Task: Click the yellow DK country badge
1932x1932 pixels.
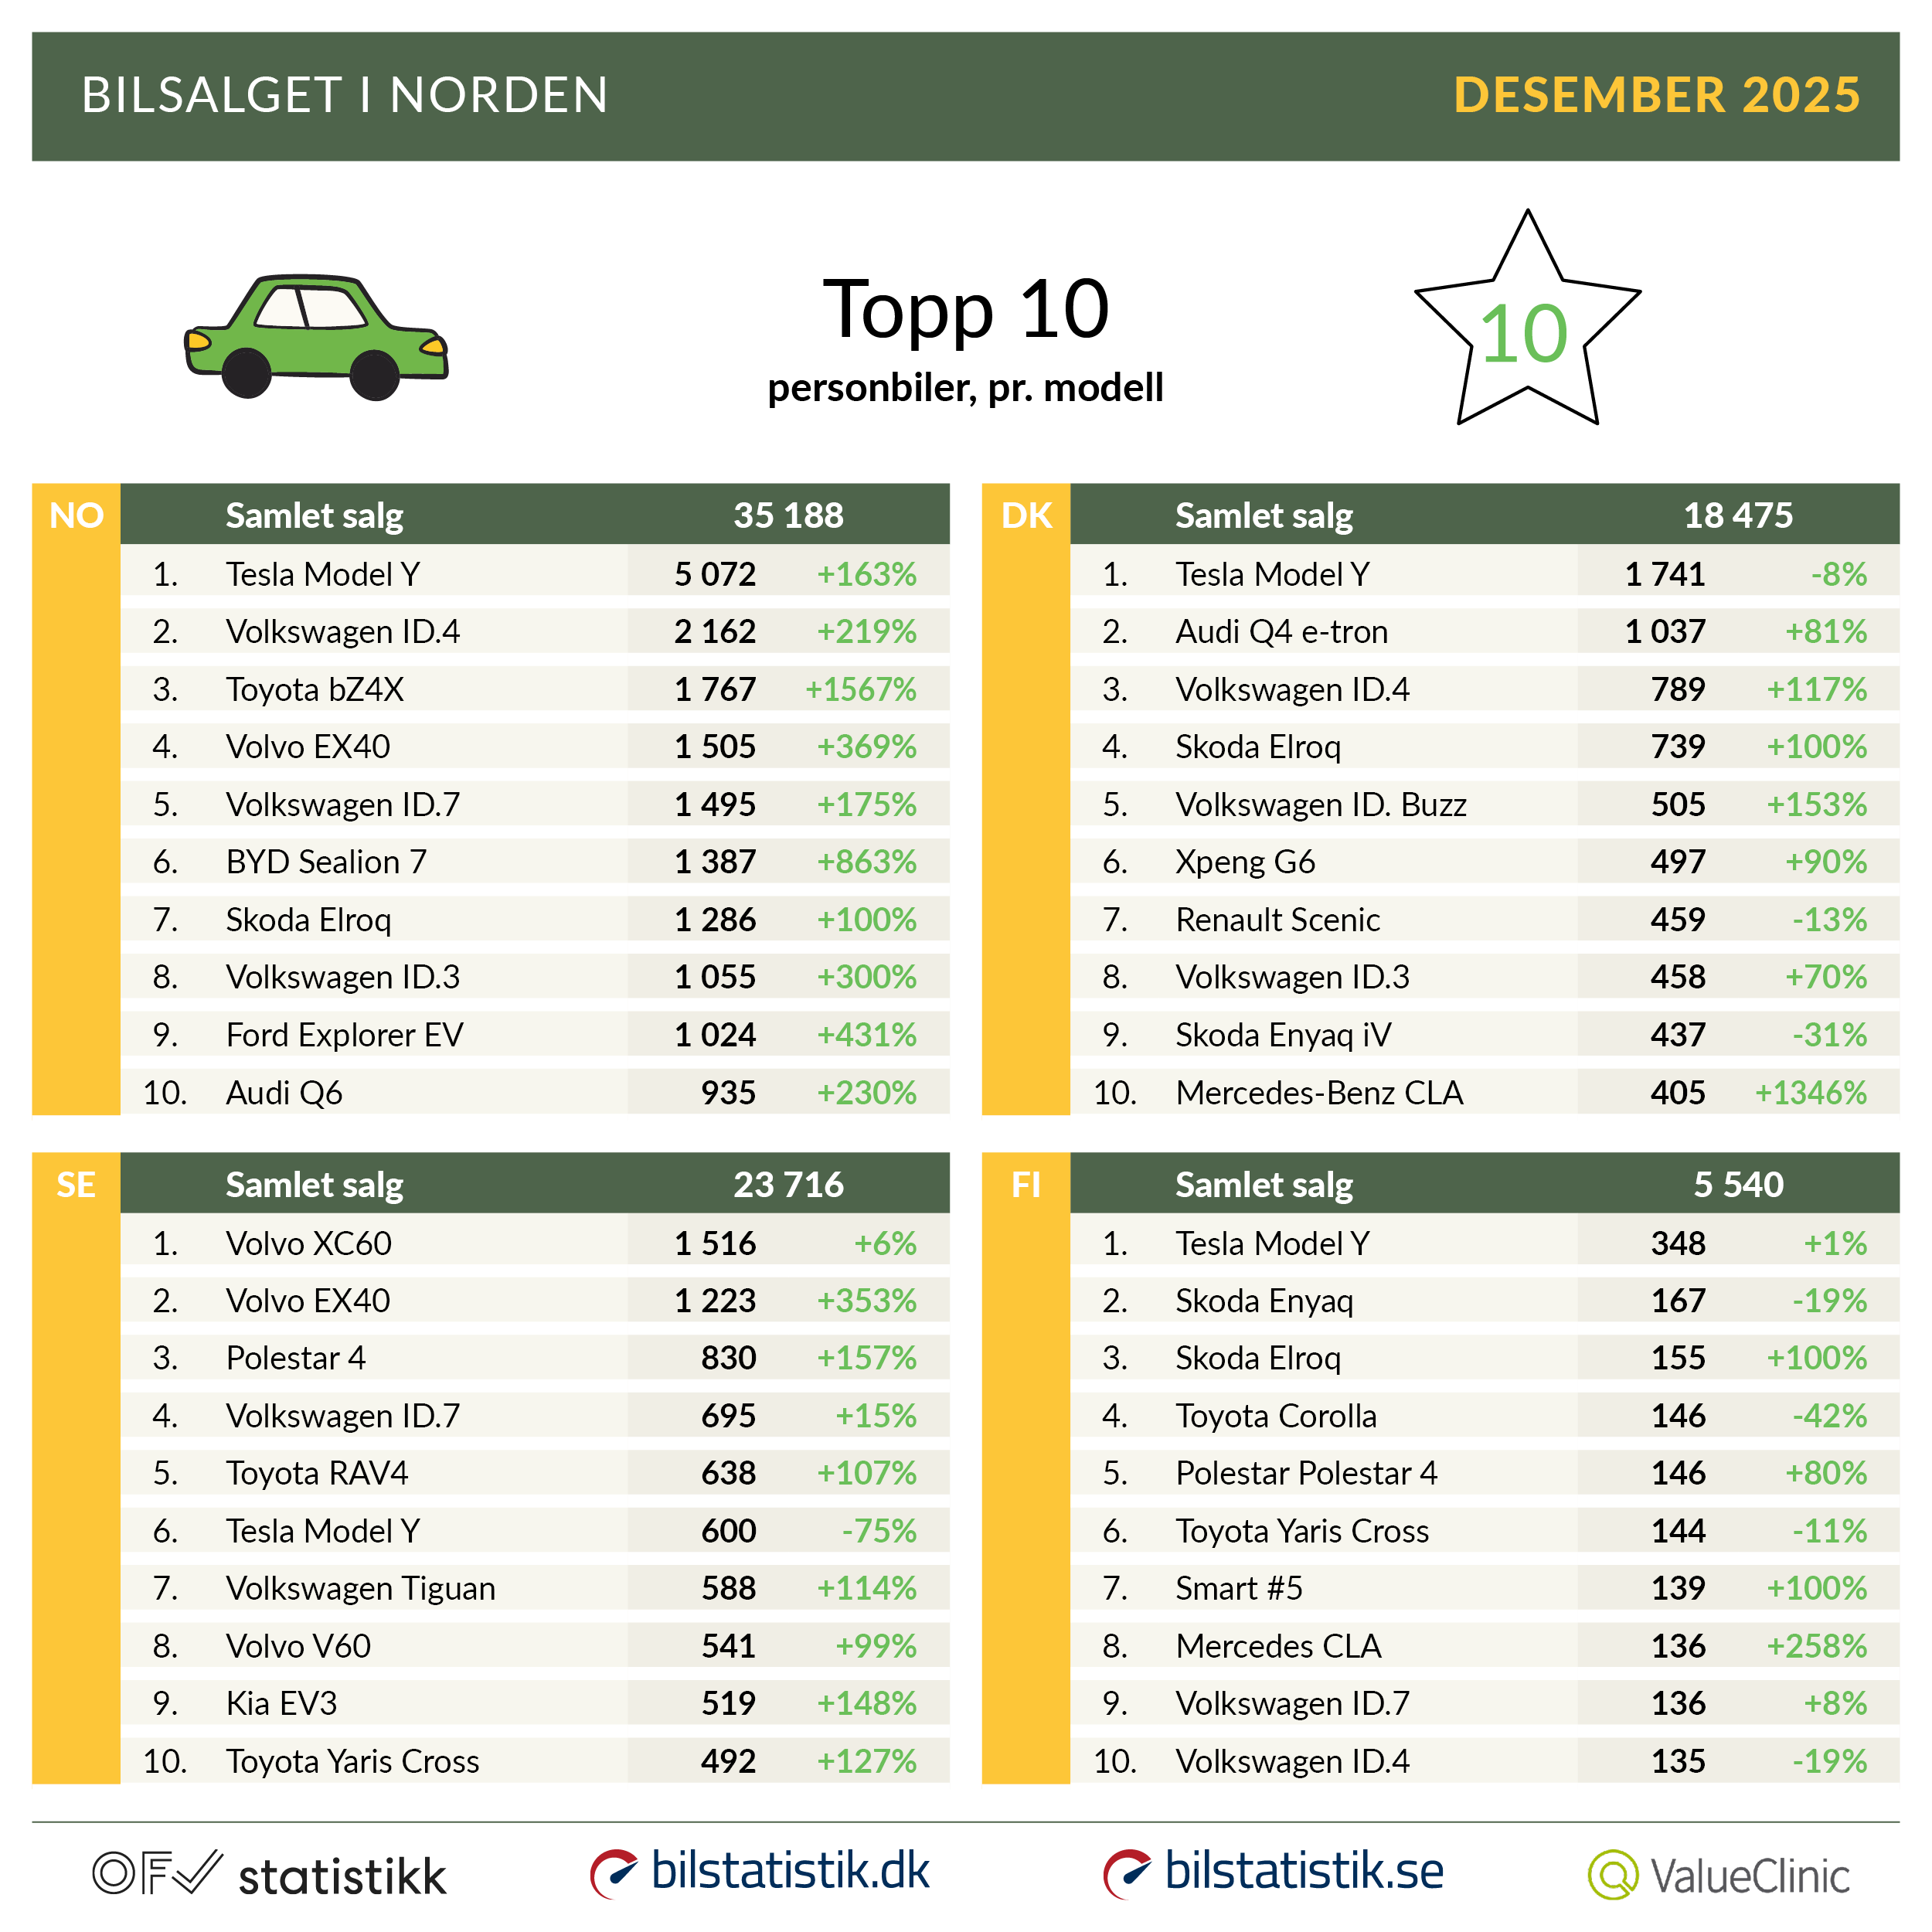Action: pos(1026,515)
